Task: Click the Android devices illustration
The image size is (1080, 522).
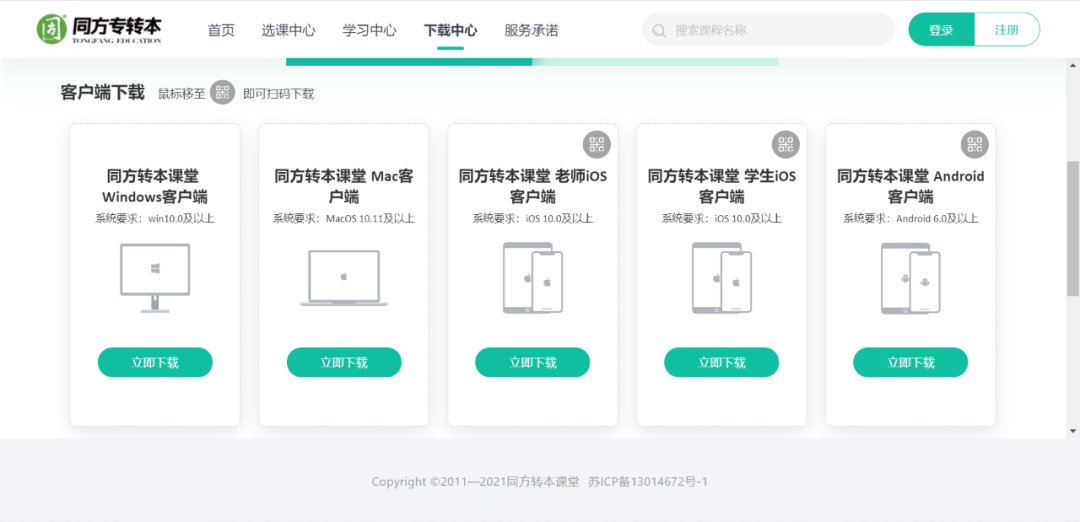Action: pyautogui.click(x=911, y=278)
